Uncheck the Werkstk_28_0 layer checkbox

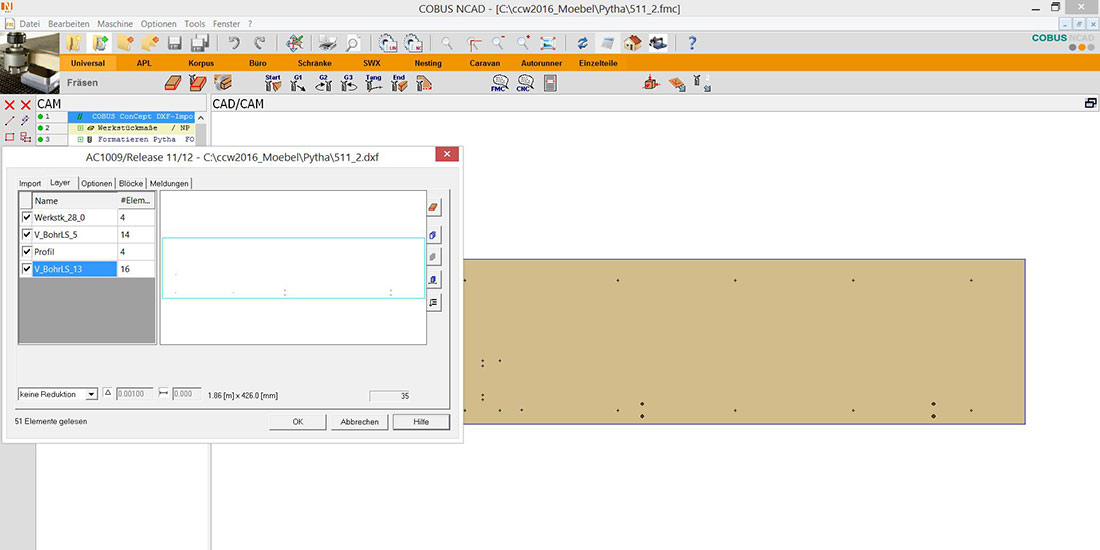point(27,217)
